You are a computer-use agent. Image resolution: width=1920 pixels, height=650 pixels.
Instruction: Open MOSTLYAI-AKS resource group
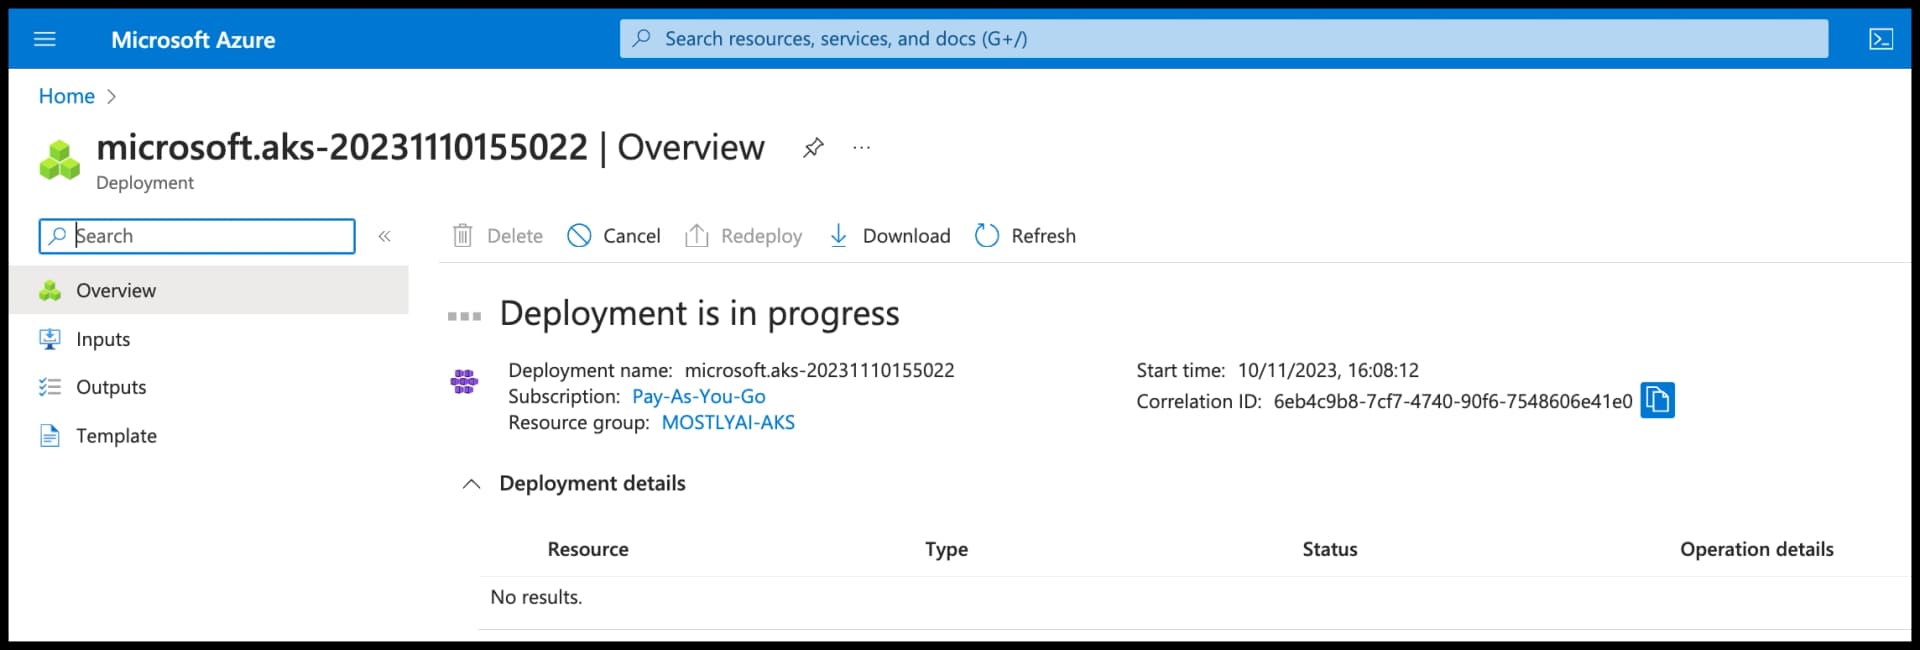(728, 422)
